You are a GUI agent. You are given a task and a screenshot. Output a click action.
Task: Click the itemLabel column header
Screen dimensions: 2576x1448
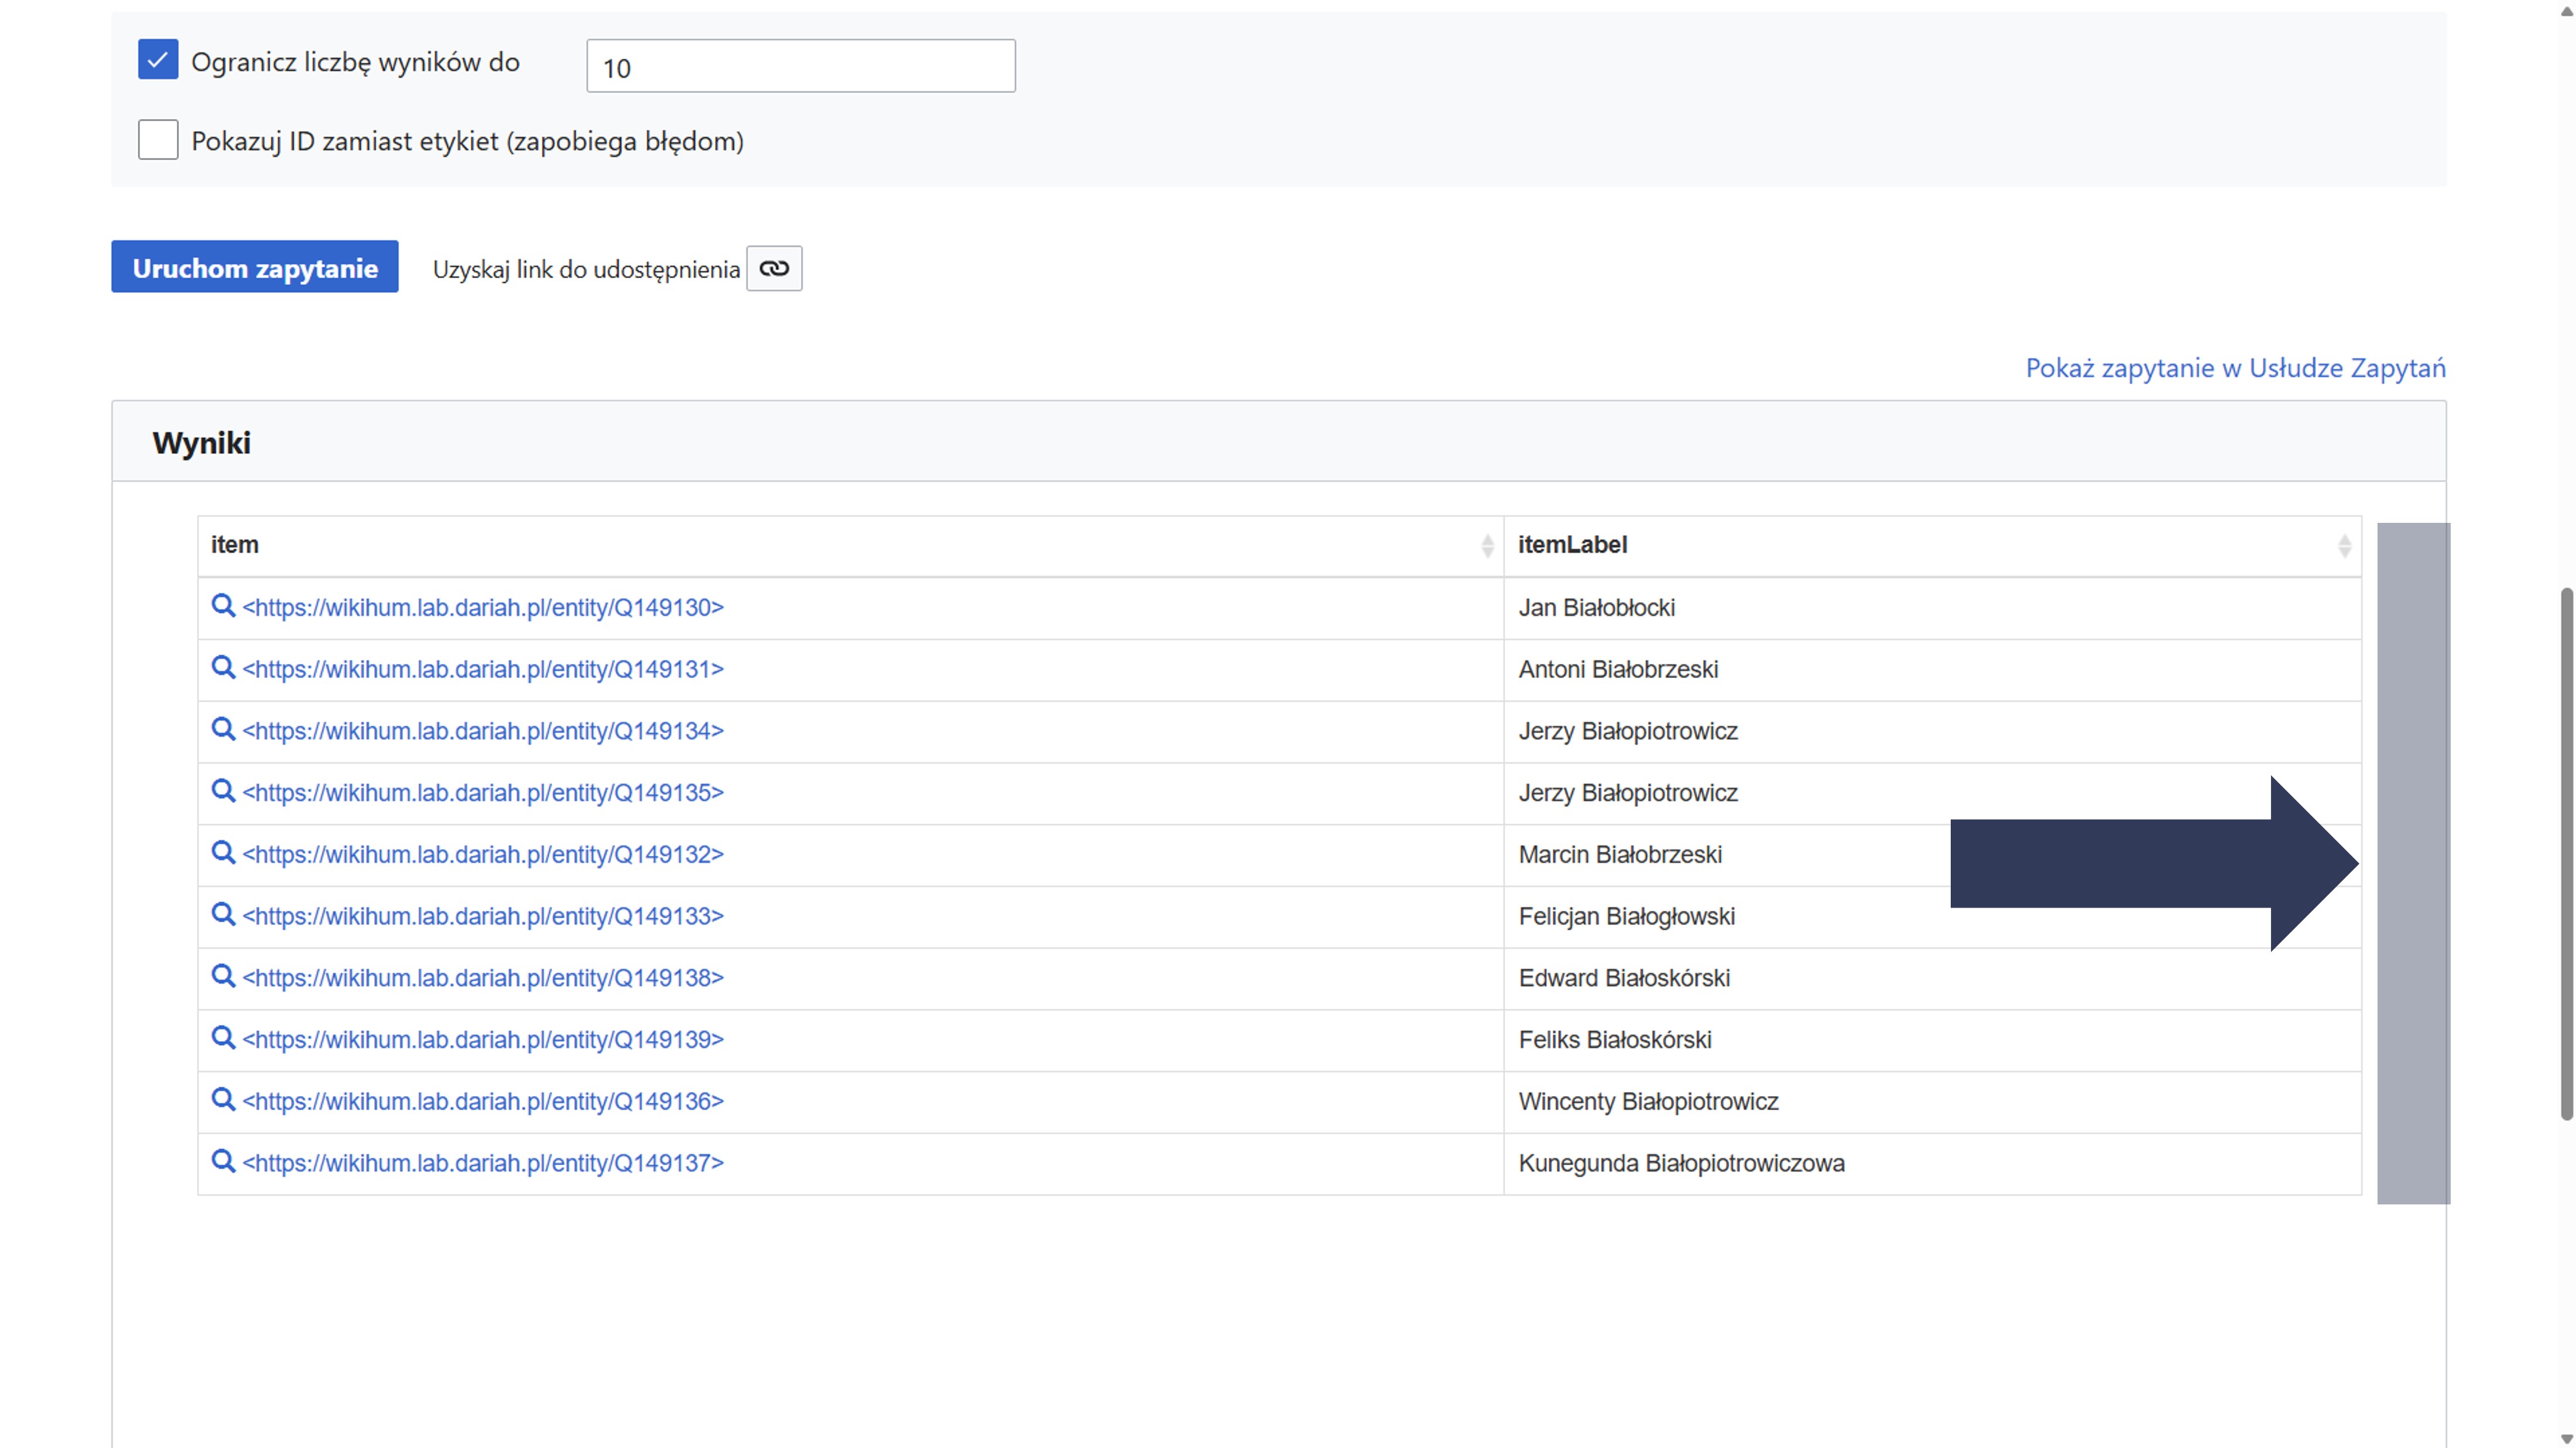[x=1572, y=545]
